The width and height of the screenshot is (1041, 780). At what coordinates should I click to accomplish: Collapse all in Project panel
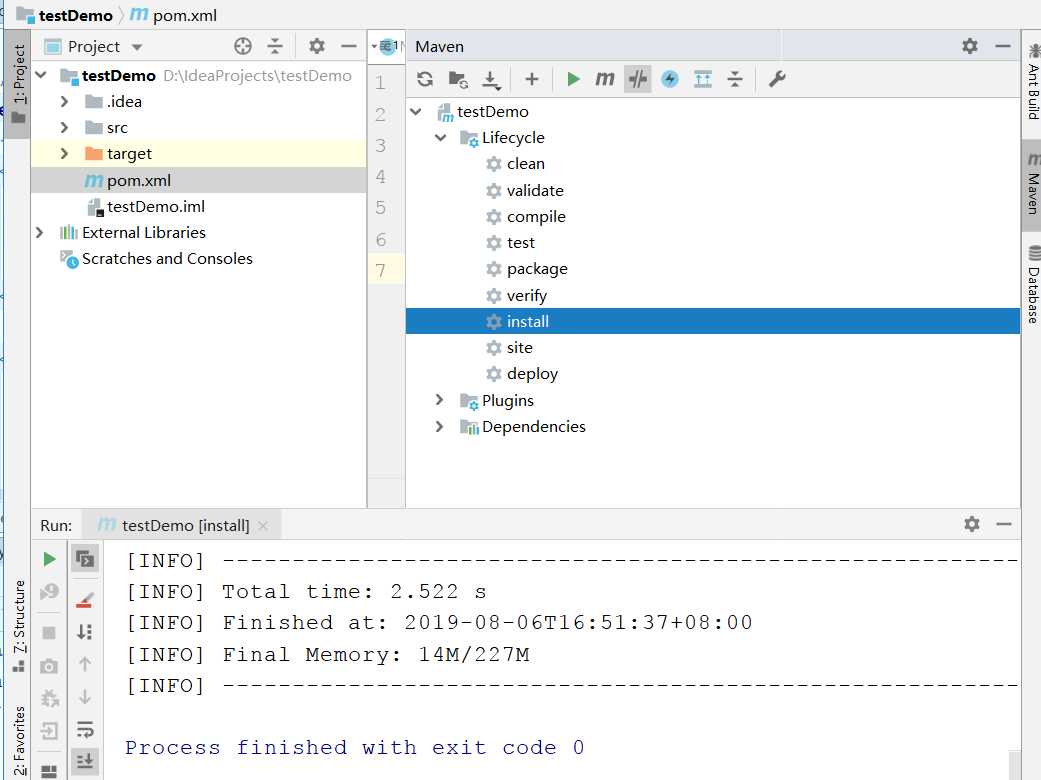pyautogui.click(x=275, y=46)
